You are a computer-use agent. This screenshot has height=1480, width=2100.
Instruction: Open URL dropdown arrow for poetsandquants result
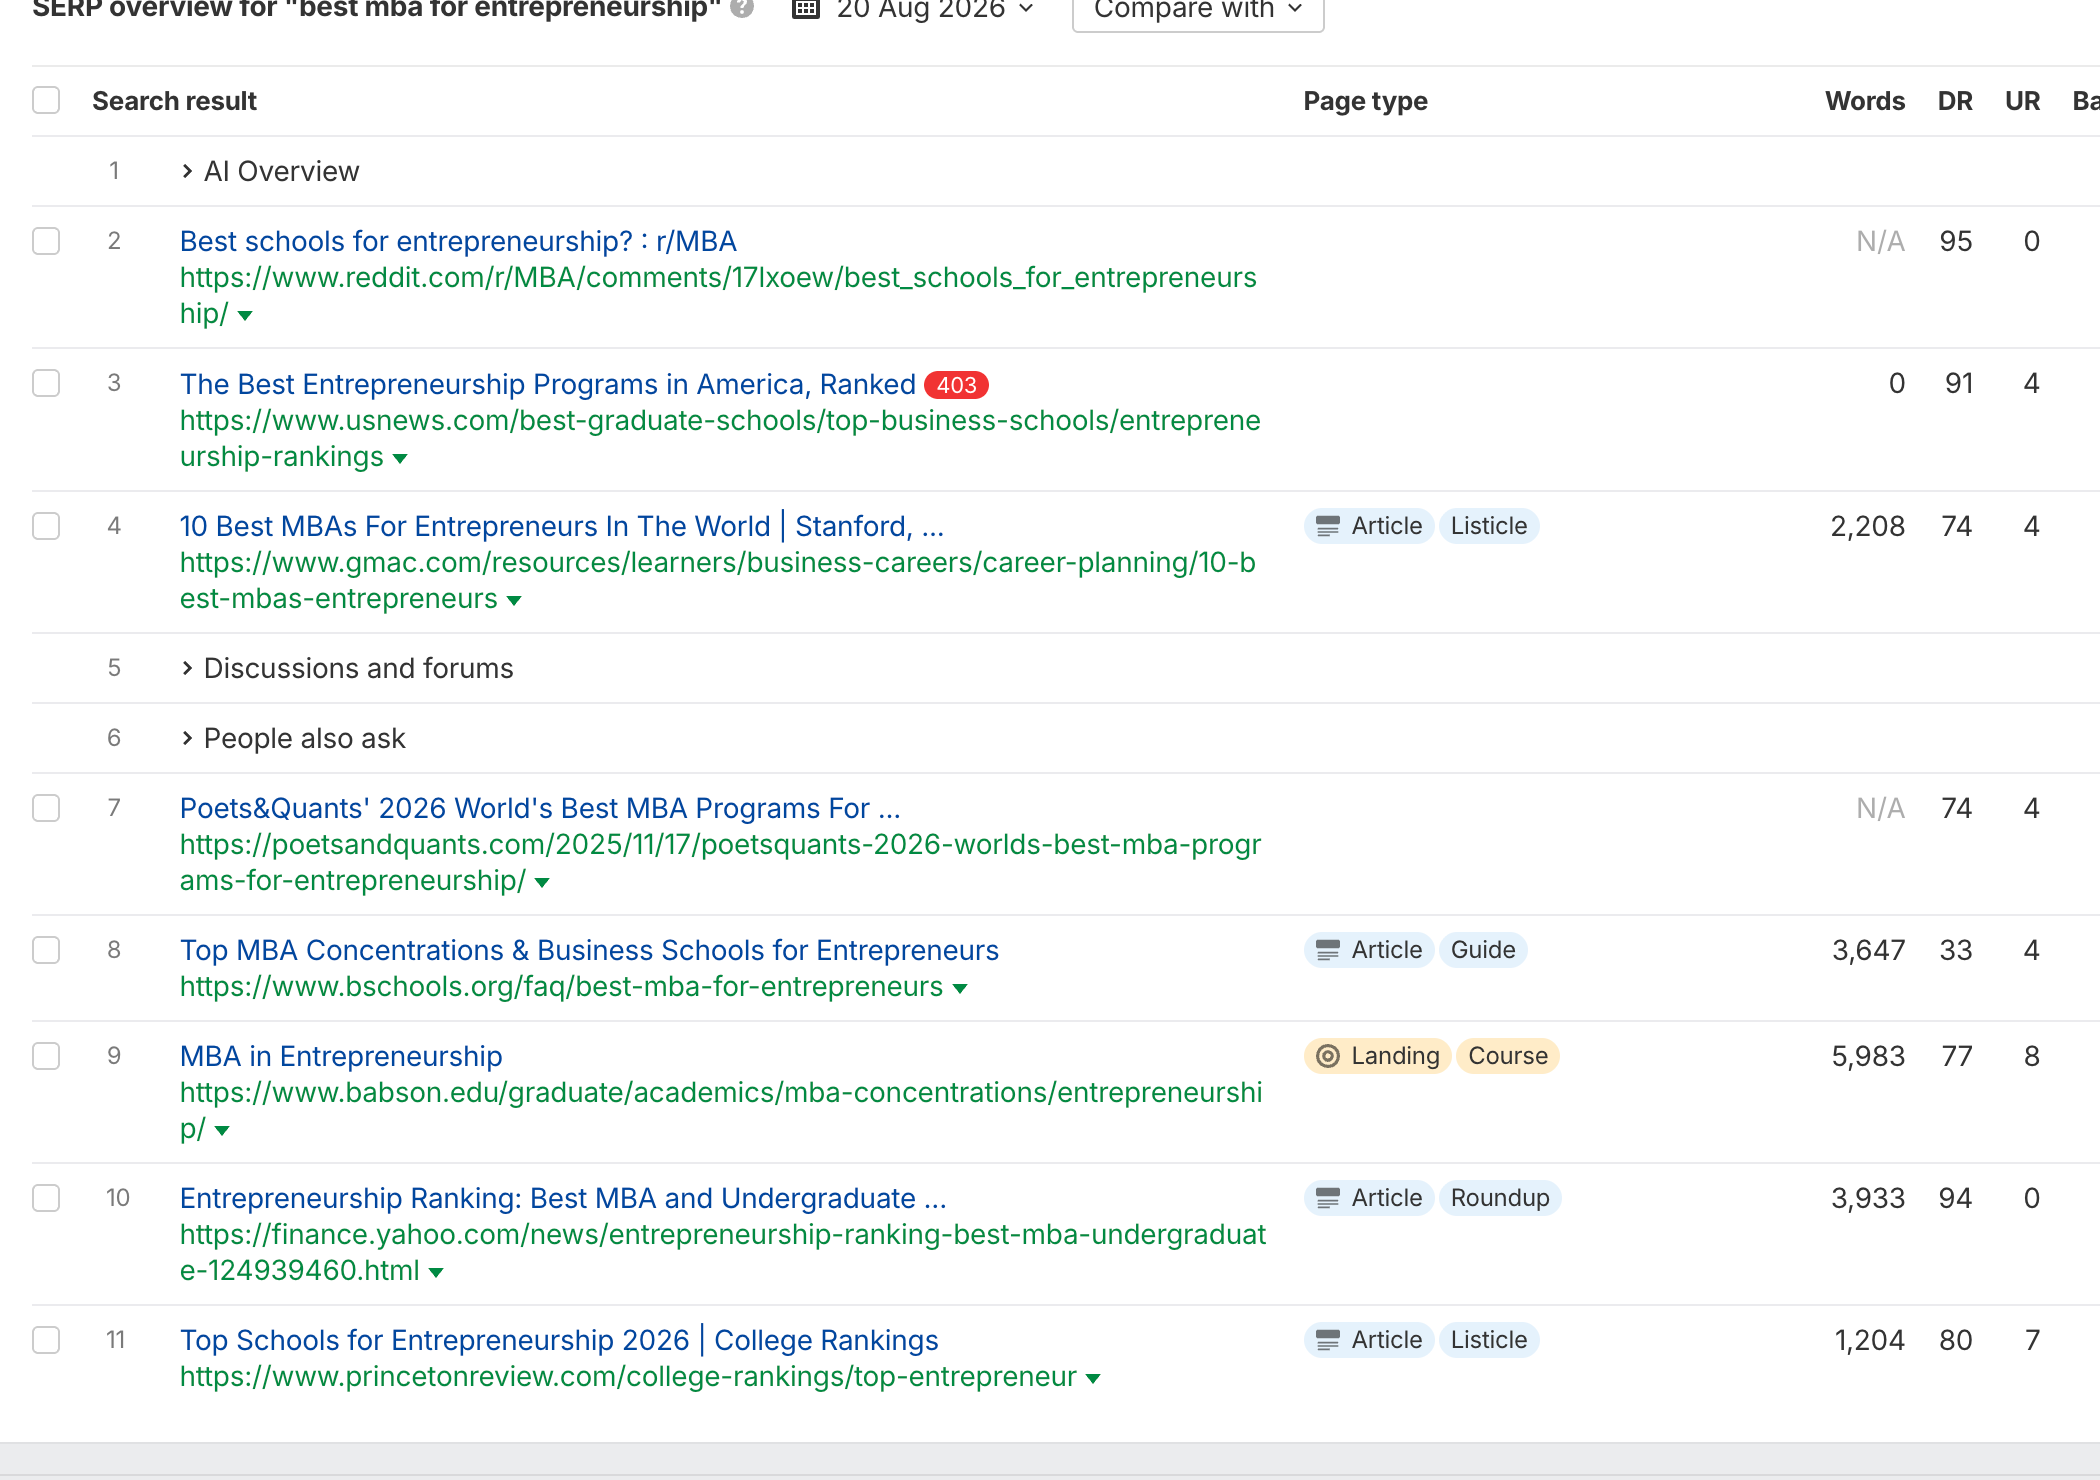pos(542,883)
